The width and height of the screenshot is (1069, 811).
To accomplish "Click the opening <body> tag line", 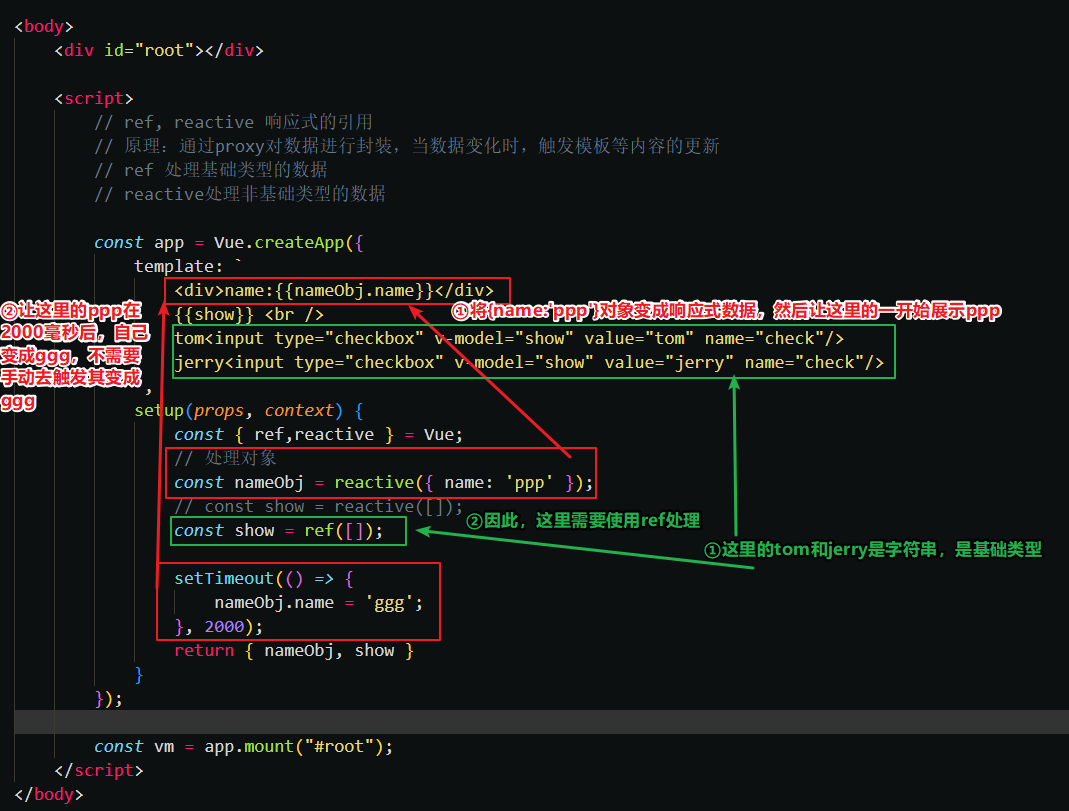I will click(x=44, y=27).
